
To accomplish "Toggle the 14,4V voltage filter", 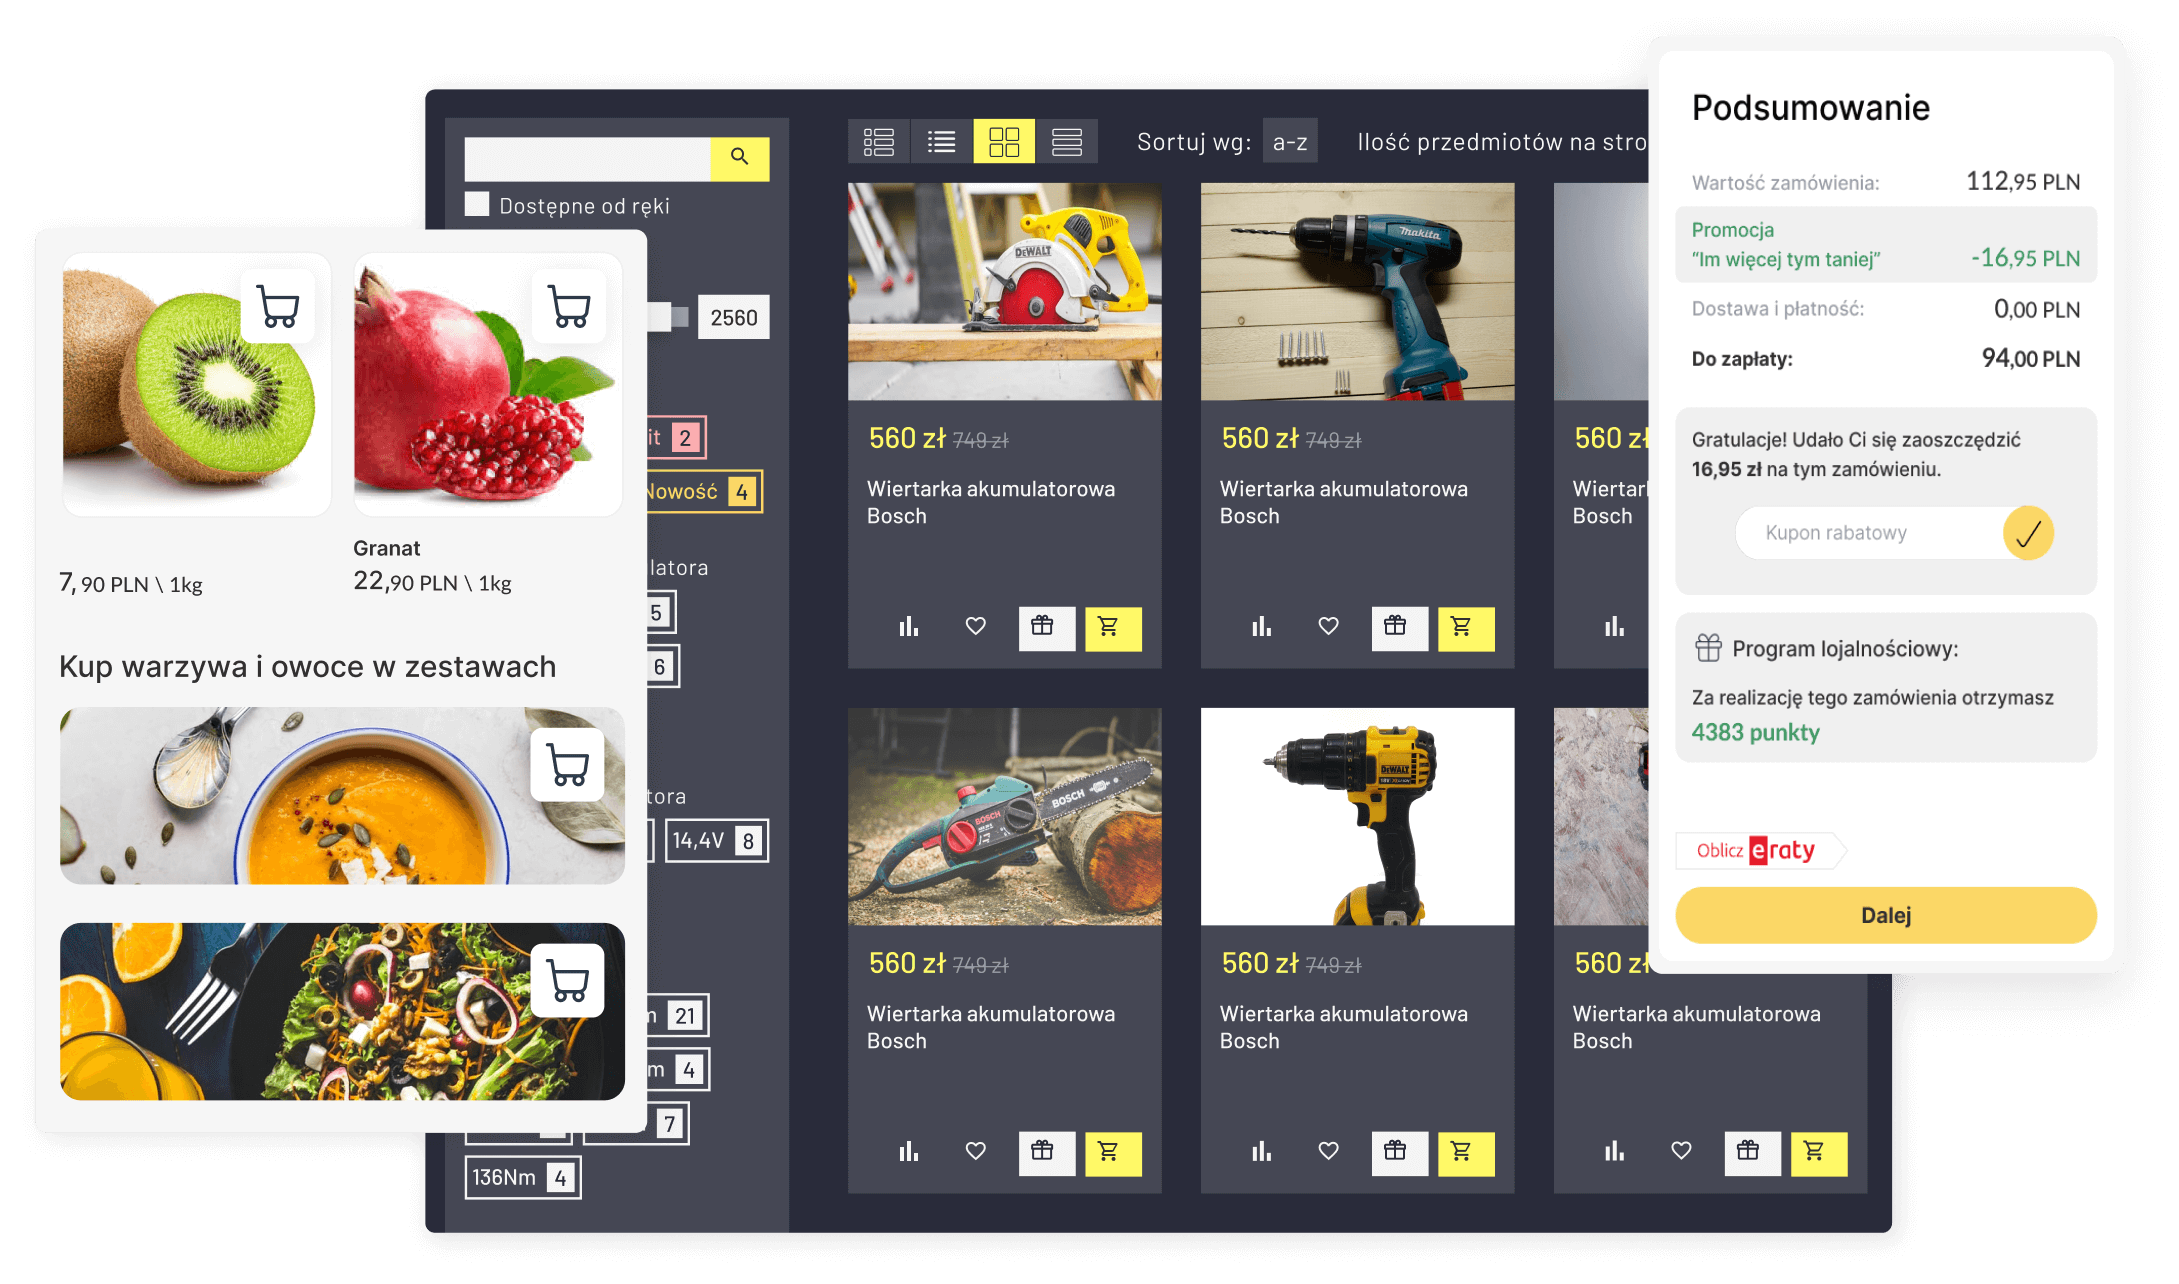I will tap(715, 841).
